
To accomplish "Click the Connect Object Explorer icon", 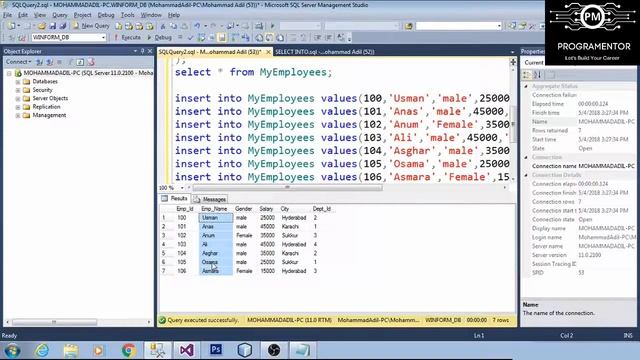I will coord(40,62).
